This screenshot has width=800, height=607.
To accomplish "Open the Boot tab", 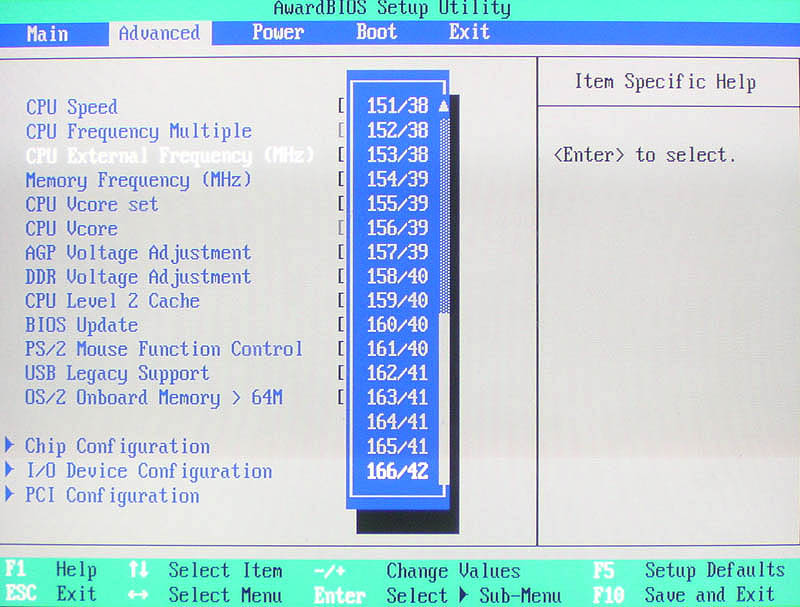I will pyautogui.click(x=376, y=33).
